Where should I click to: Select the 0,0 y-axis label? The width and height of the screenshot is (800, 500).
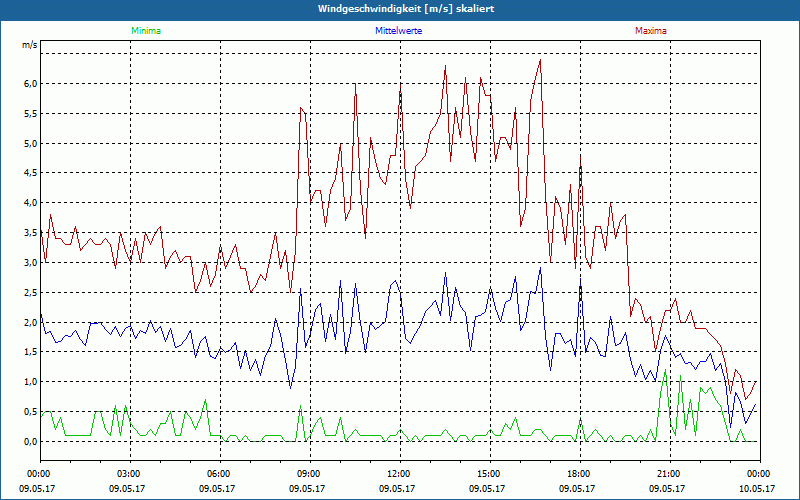coord(30,441)
